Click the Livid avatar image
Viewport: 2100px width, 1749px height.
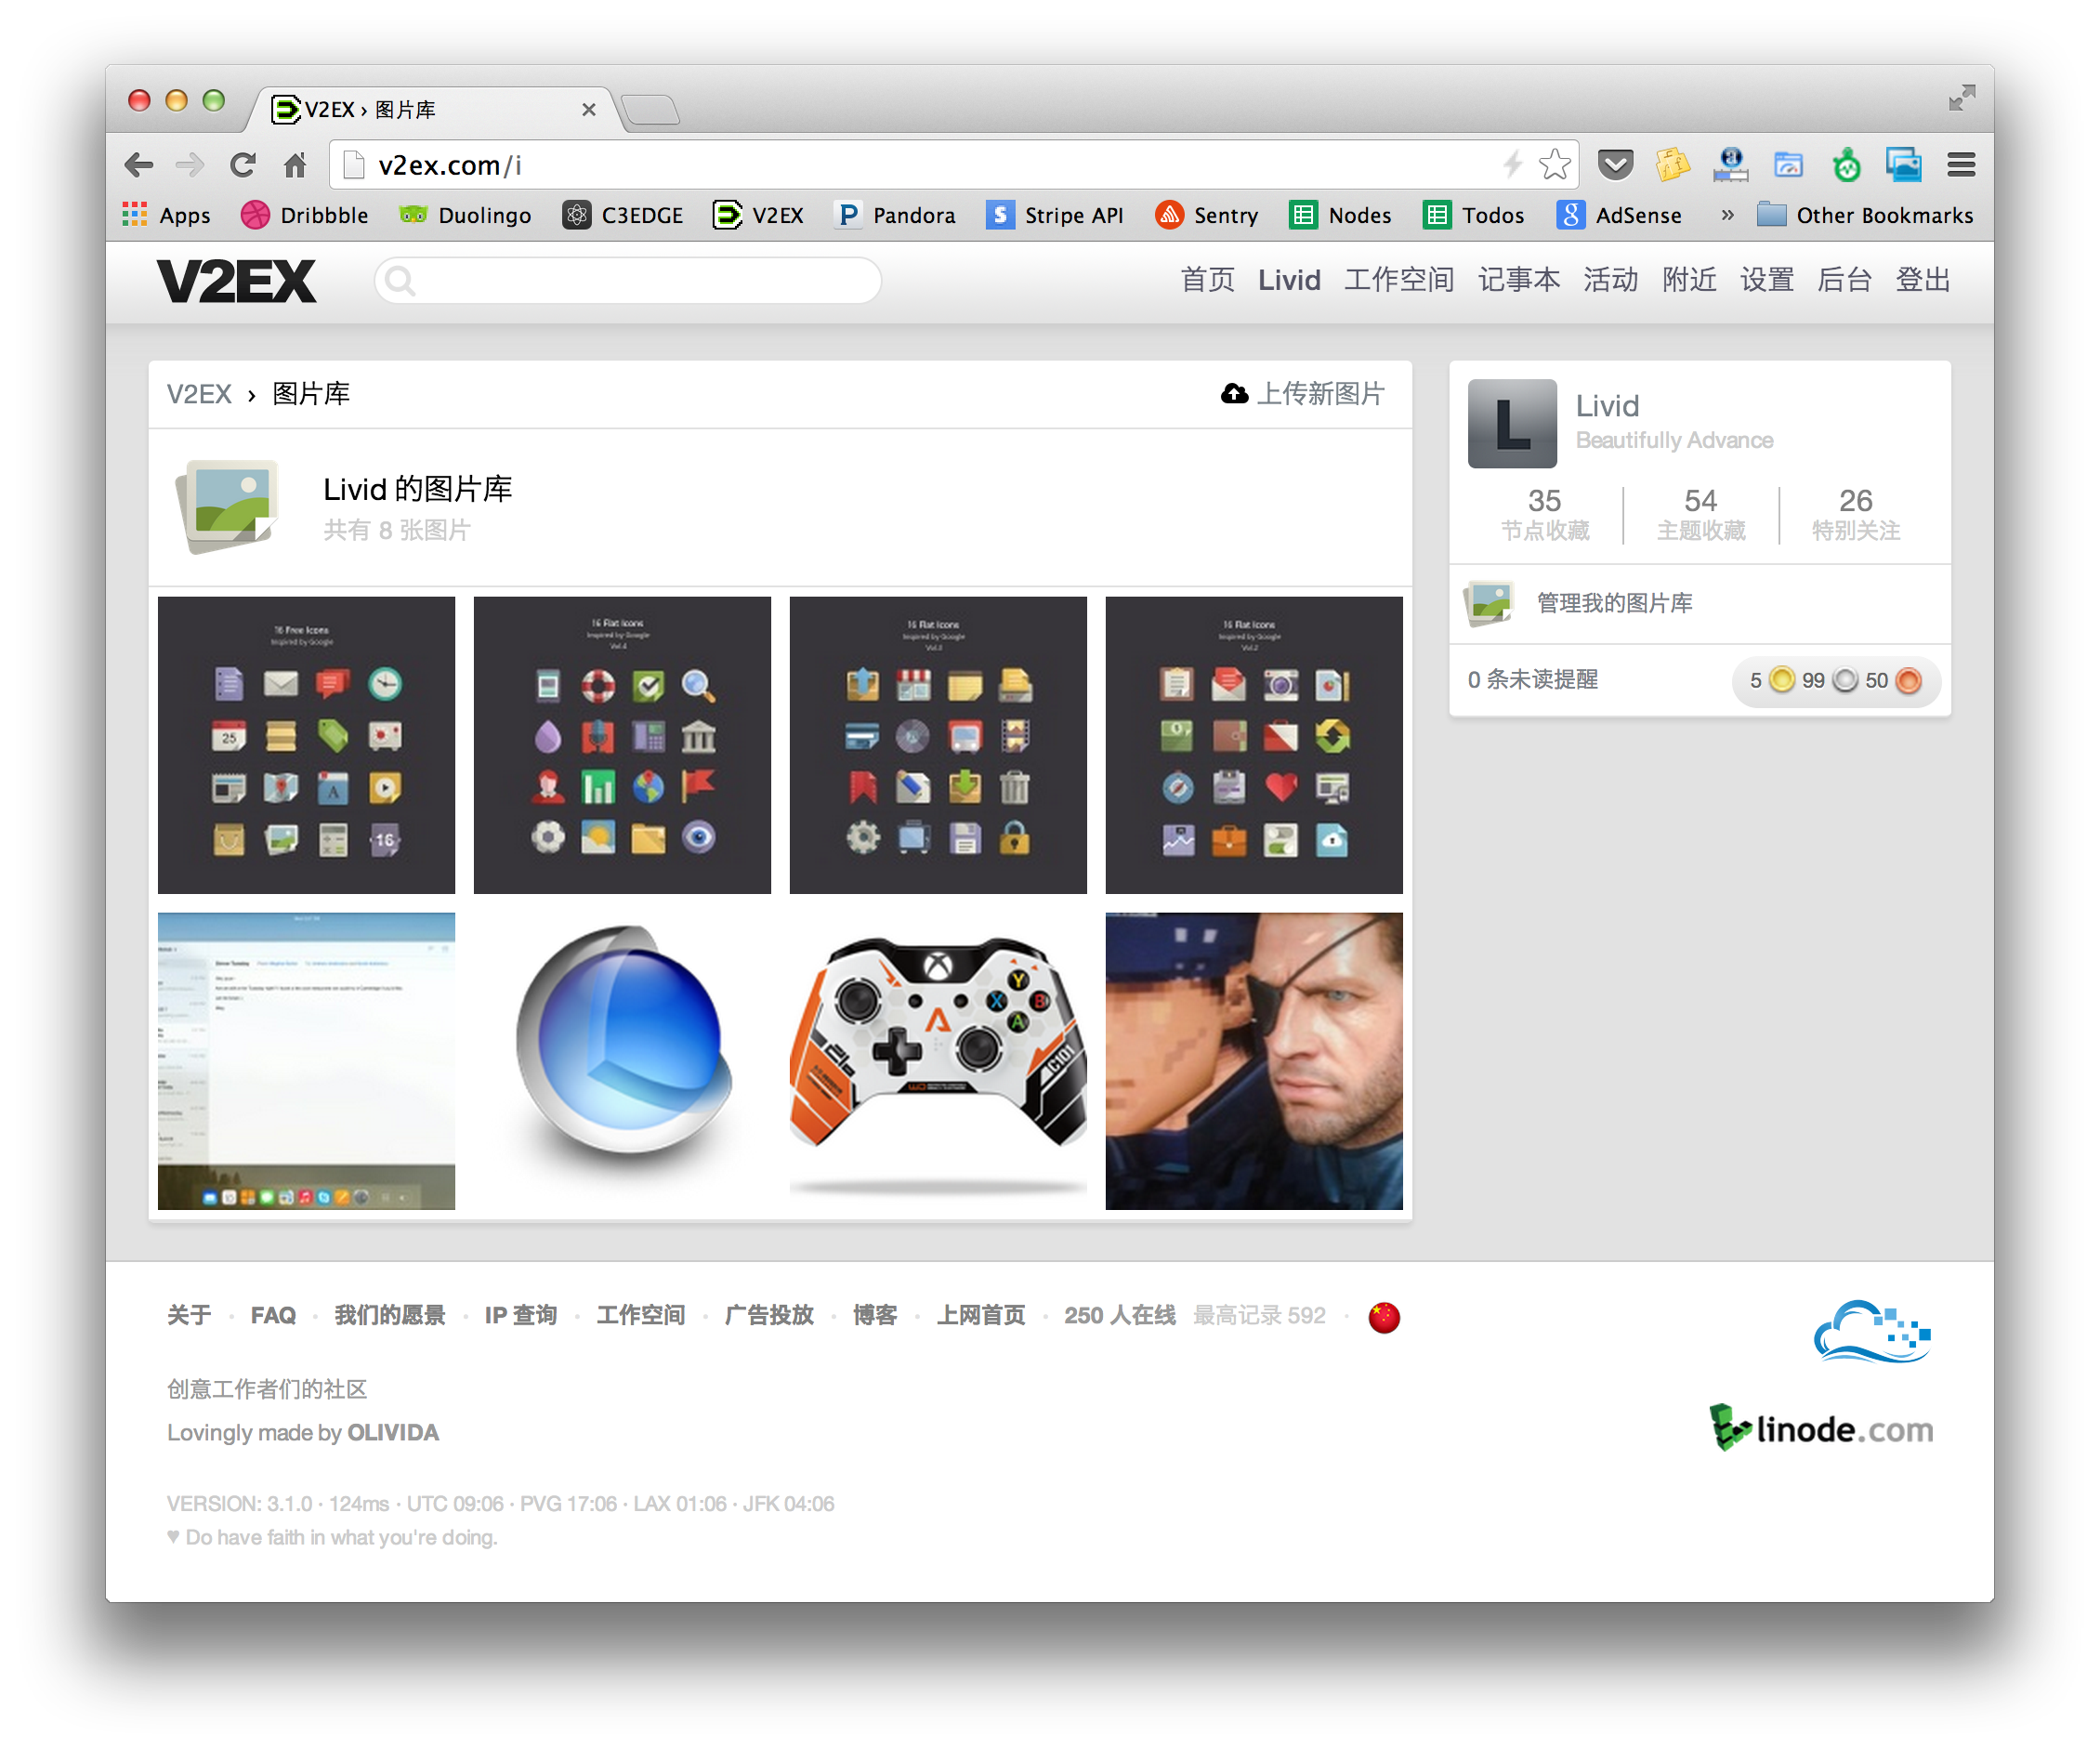point(1511,423)
